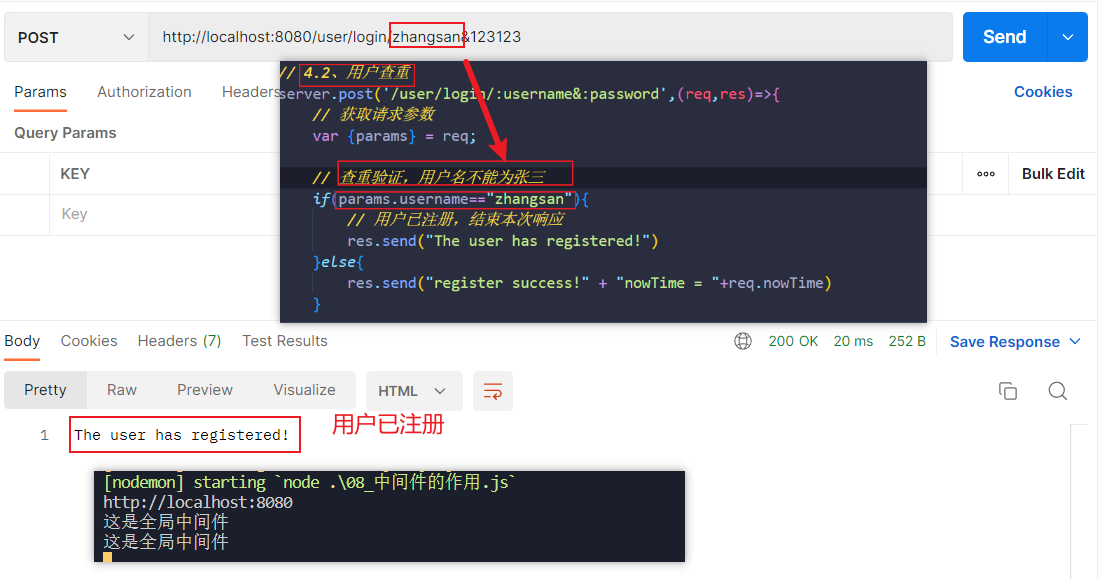This screenshot has height=579, width=1106.
Task: Select the Visualize response view
Action: point(304,390)
